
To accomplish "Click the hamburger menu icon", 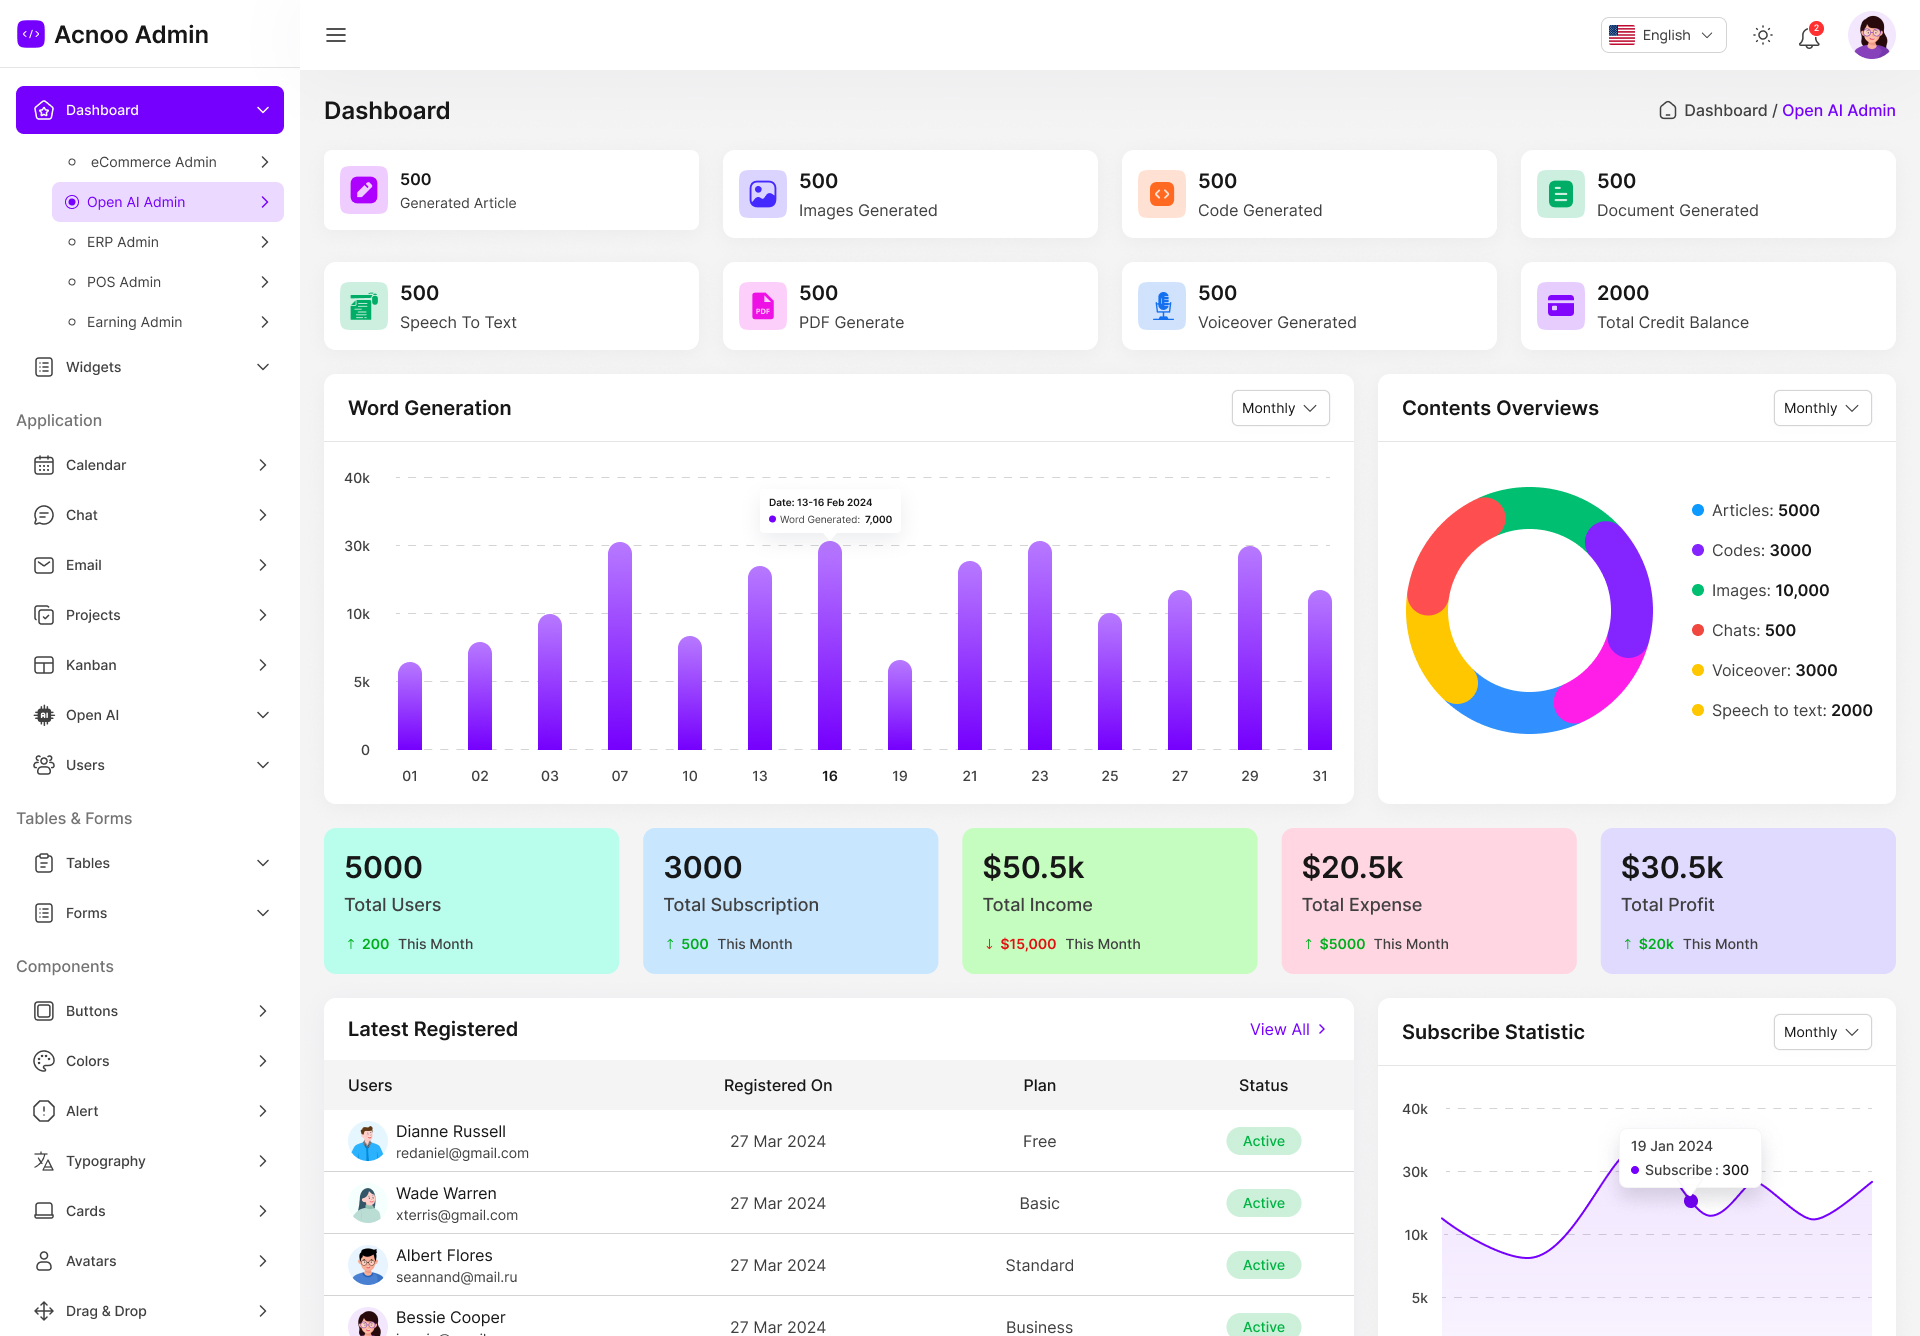I will click(x=336, y=35).
